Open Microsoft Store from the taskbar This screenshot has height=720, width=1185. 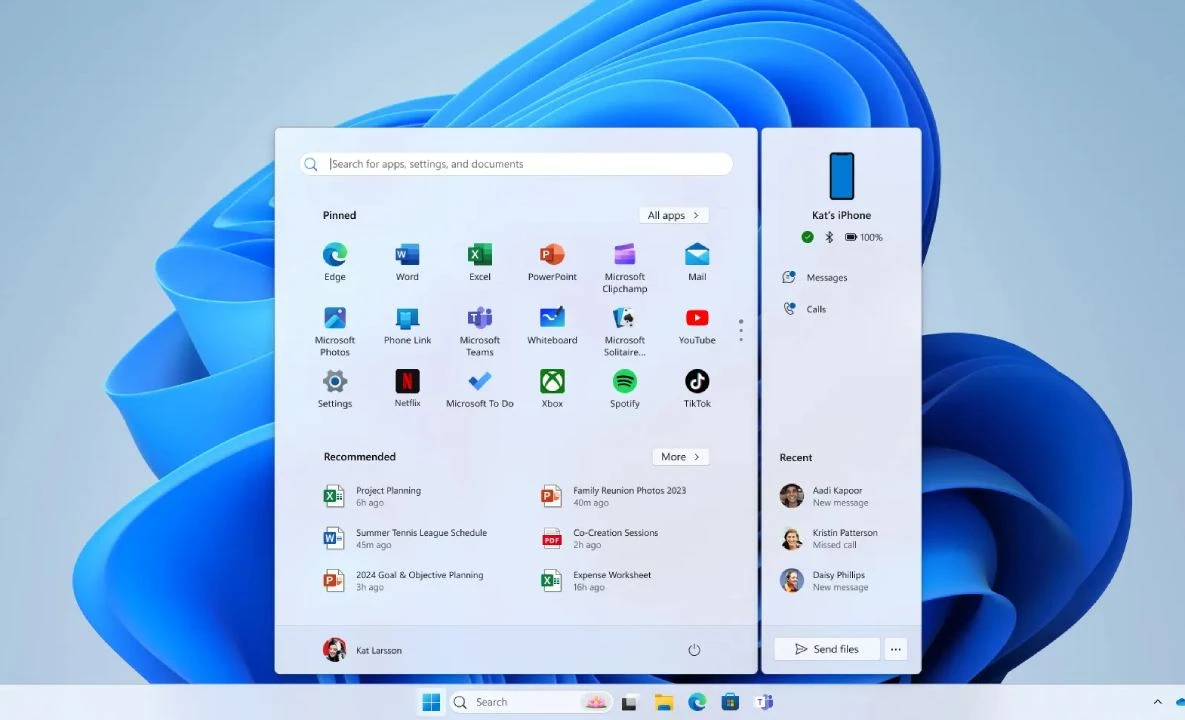click(x=730, y=703)
